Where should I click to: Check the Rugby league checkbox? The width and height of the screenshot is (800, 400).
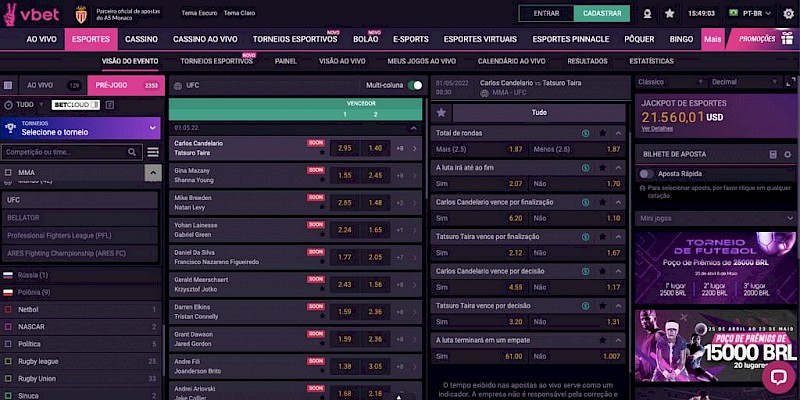pos(8,362)
